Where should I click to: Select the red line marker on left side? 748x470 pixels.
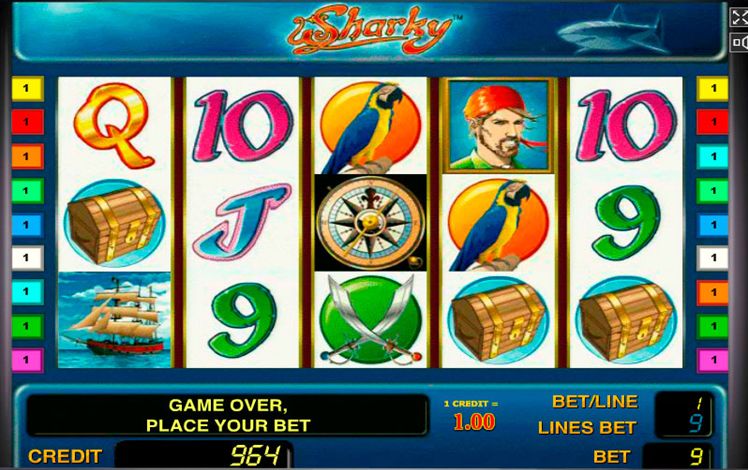27,122
